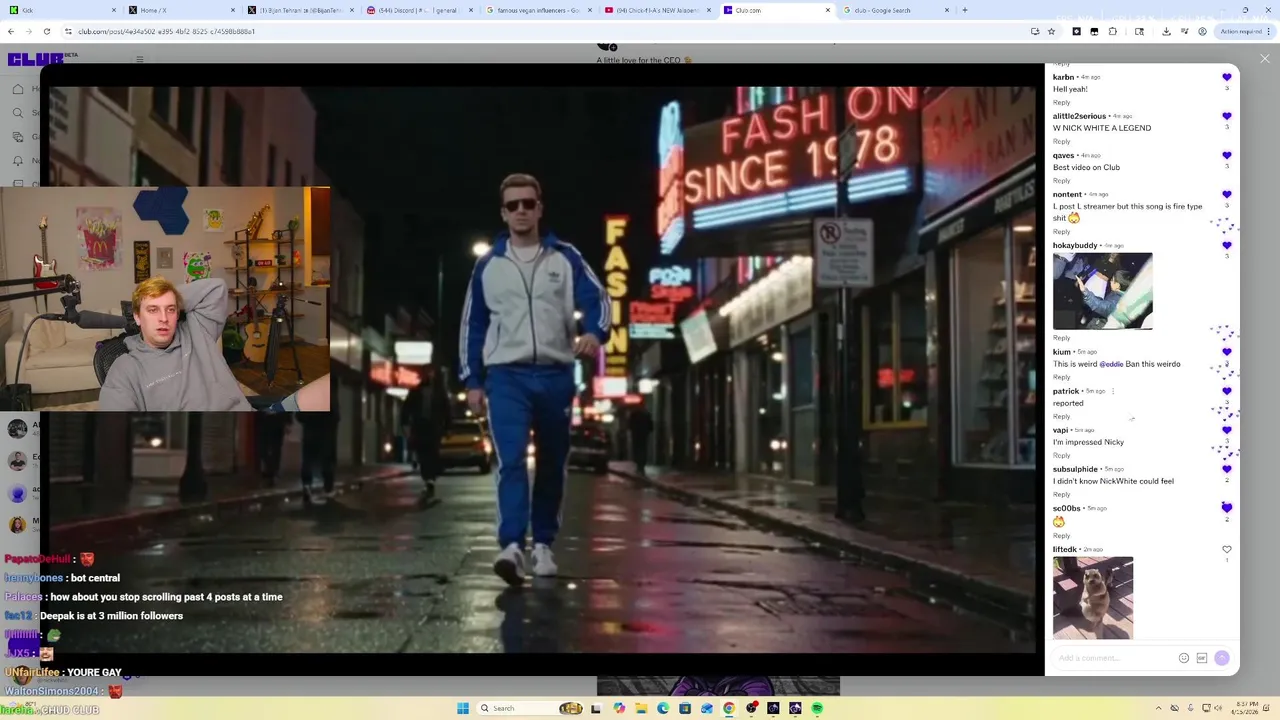Close the Club.com browser tab

[827, 10]
